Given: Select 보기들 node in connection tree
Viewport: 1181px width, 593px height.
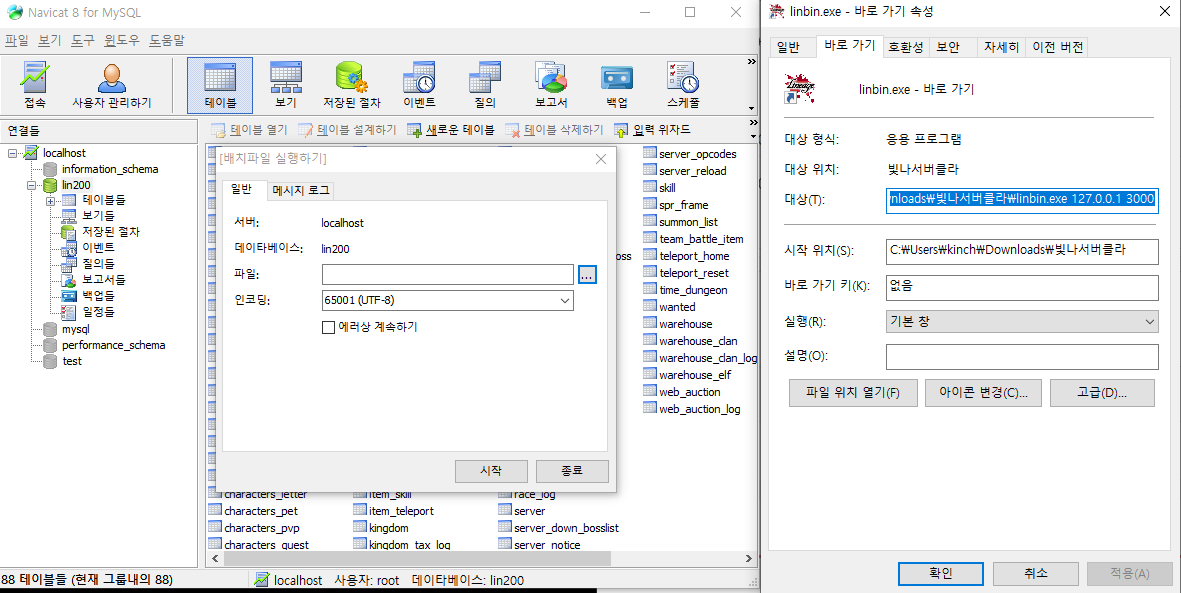Looking at the screenshot, I should (x=98, y=216).
